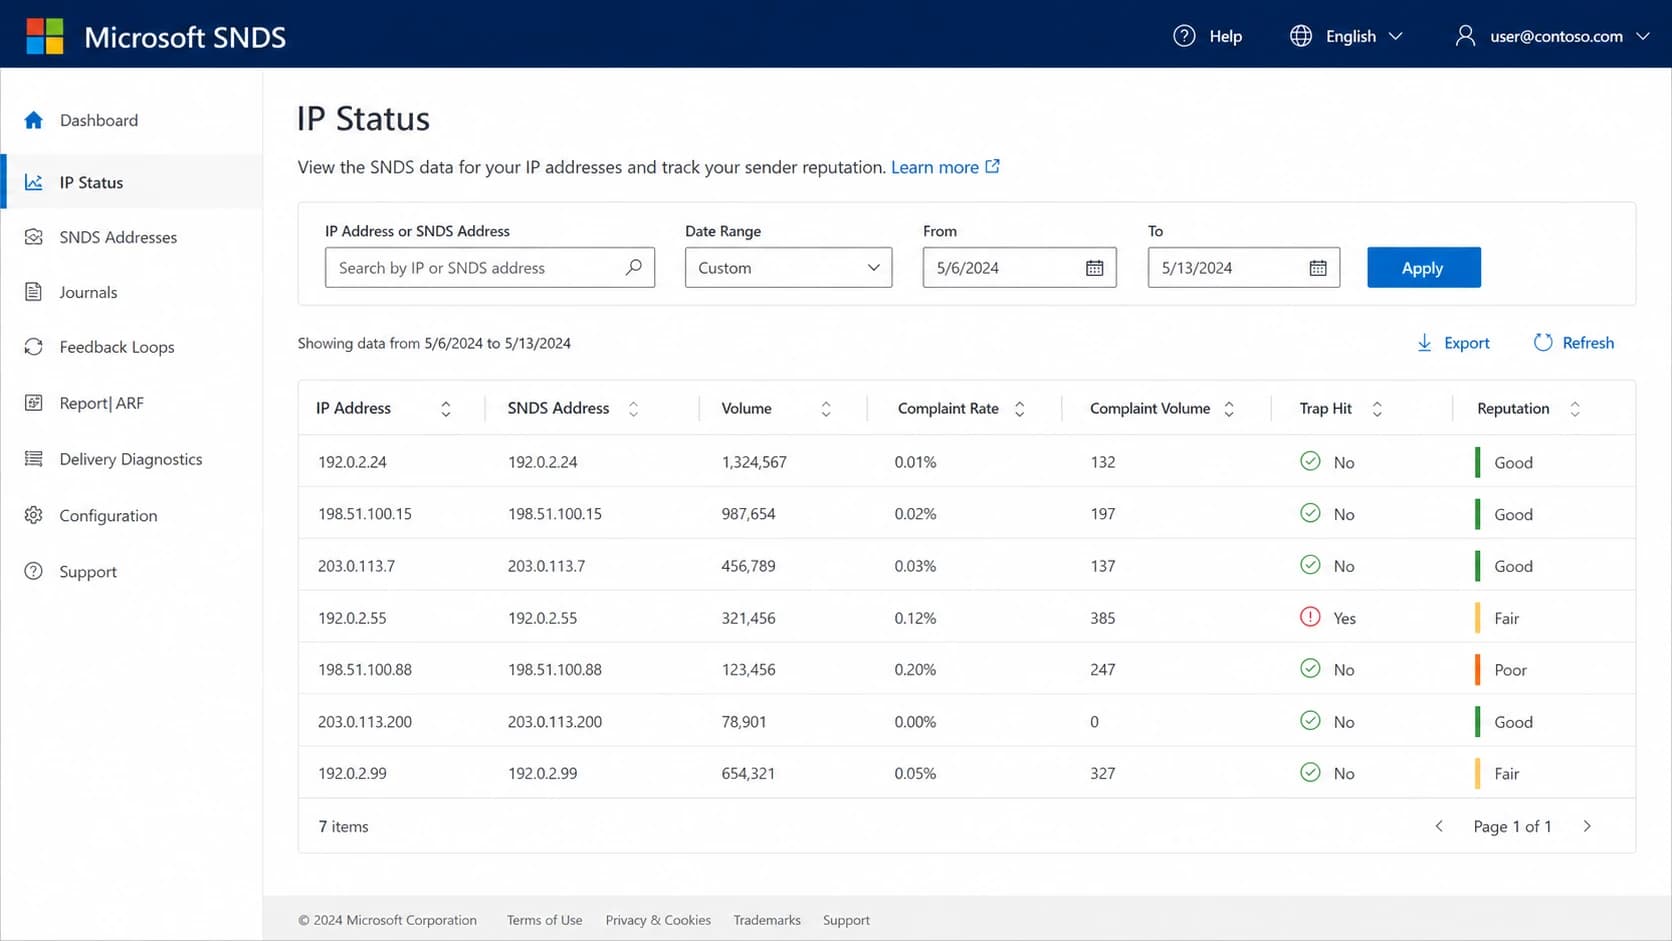Viewport: 1672px width, 941px height.
Task: Sort by Complaint Volume column arrows
Action: point(1229,409)
